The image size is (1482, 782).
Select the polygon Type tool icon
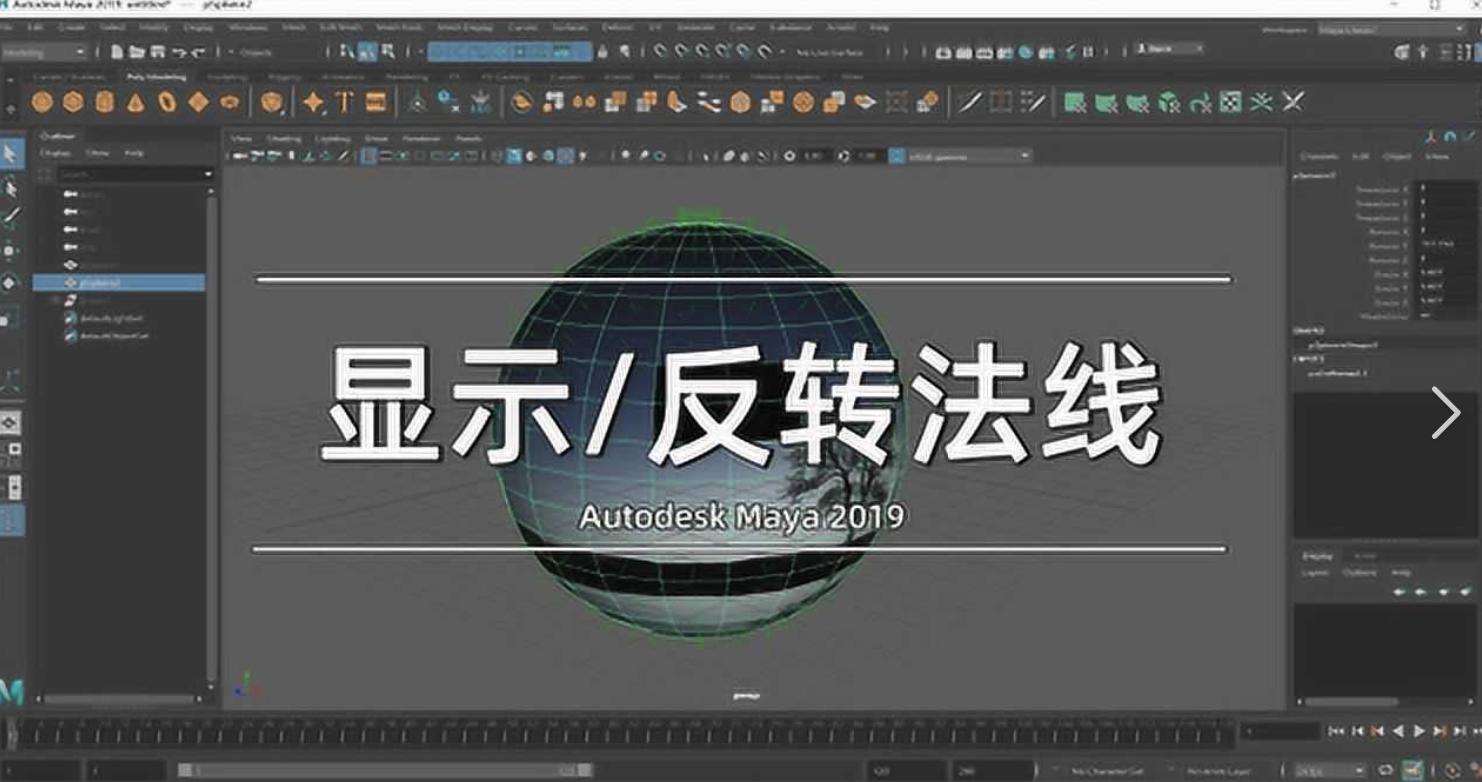[x=345, y=102]
